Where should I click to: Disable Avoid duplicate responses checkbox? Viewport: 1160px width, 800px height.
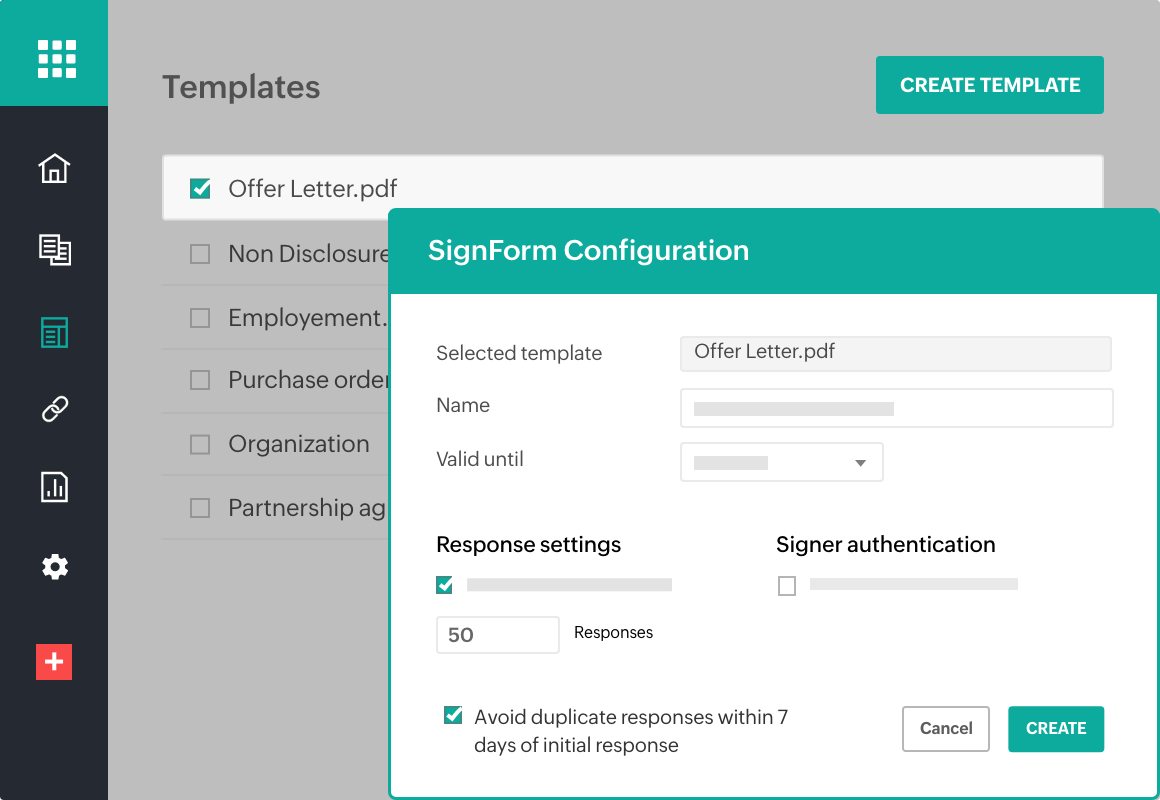(454, 716)
